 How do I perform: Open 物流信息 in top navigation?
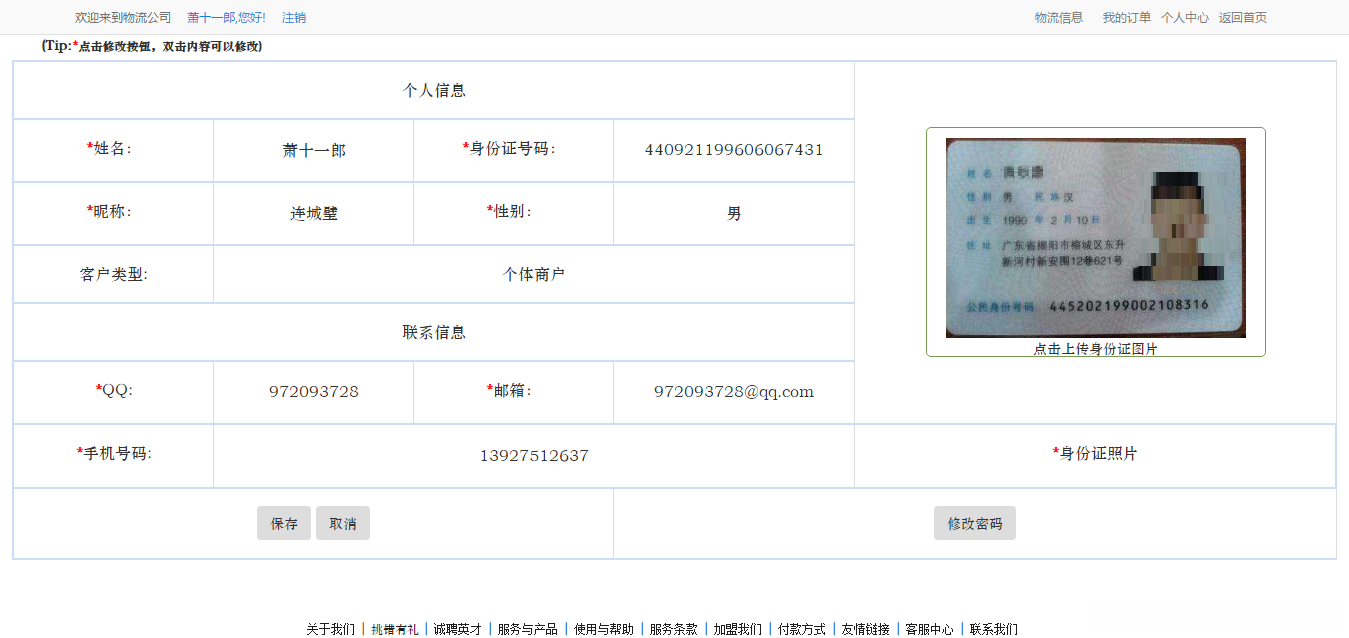point(1059,18)
